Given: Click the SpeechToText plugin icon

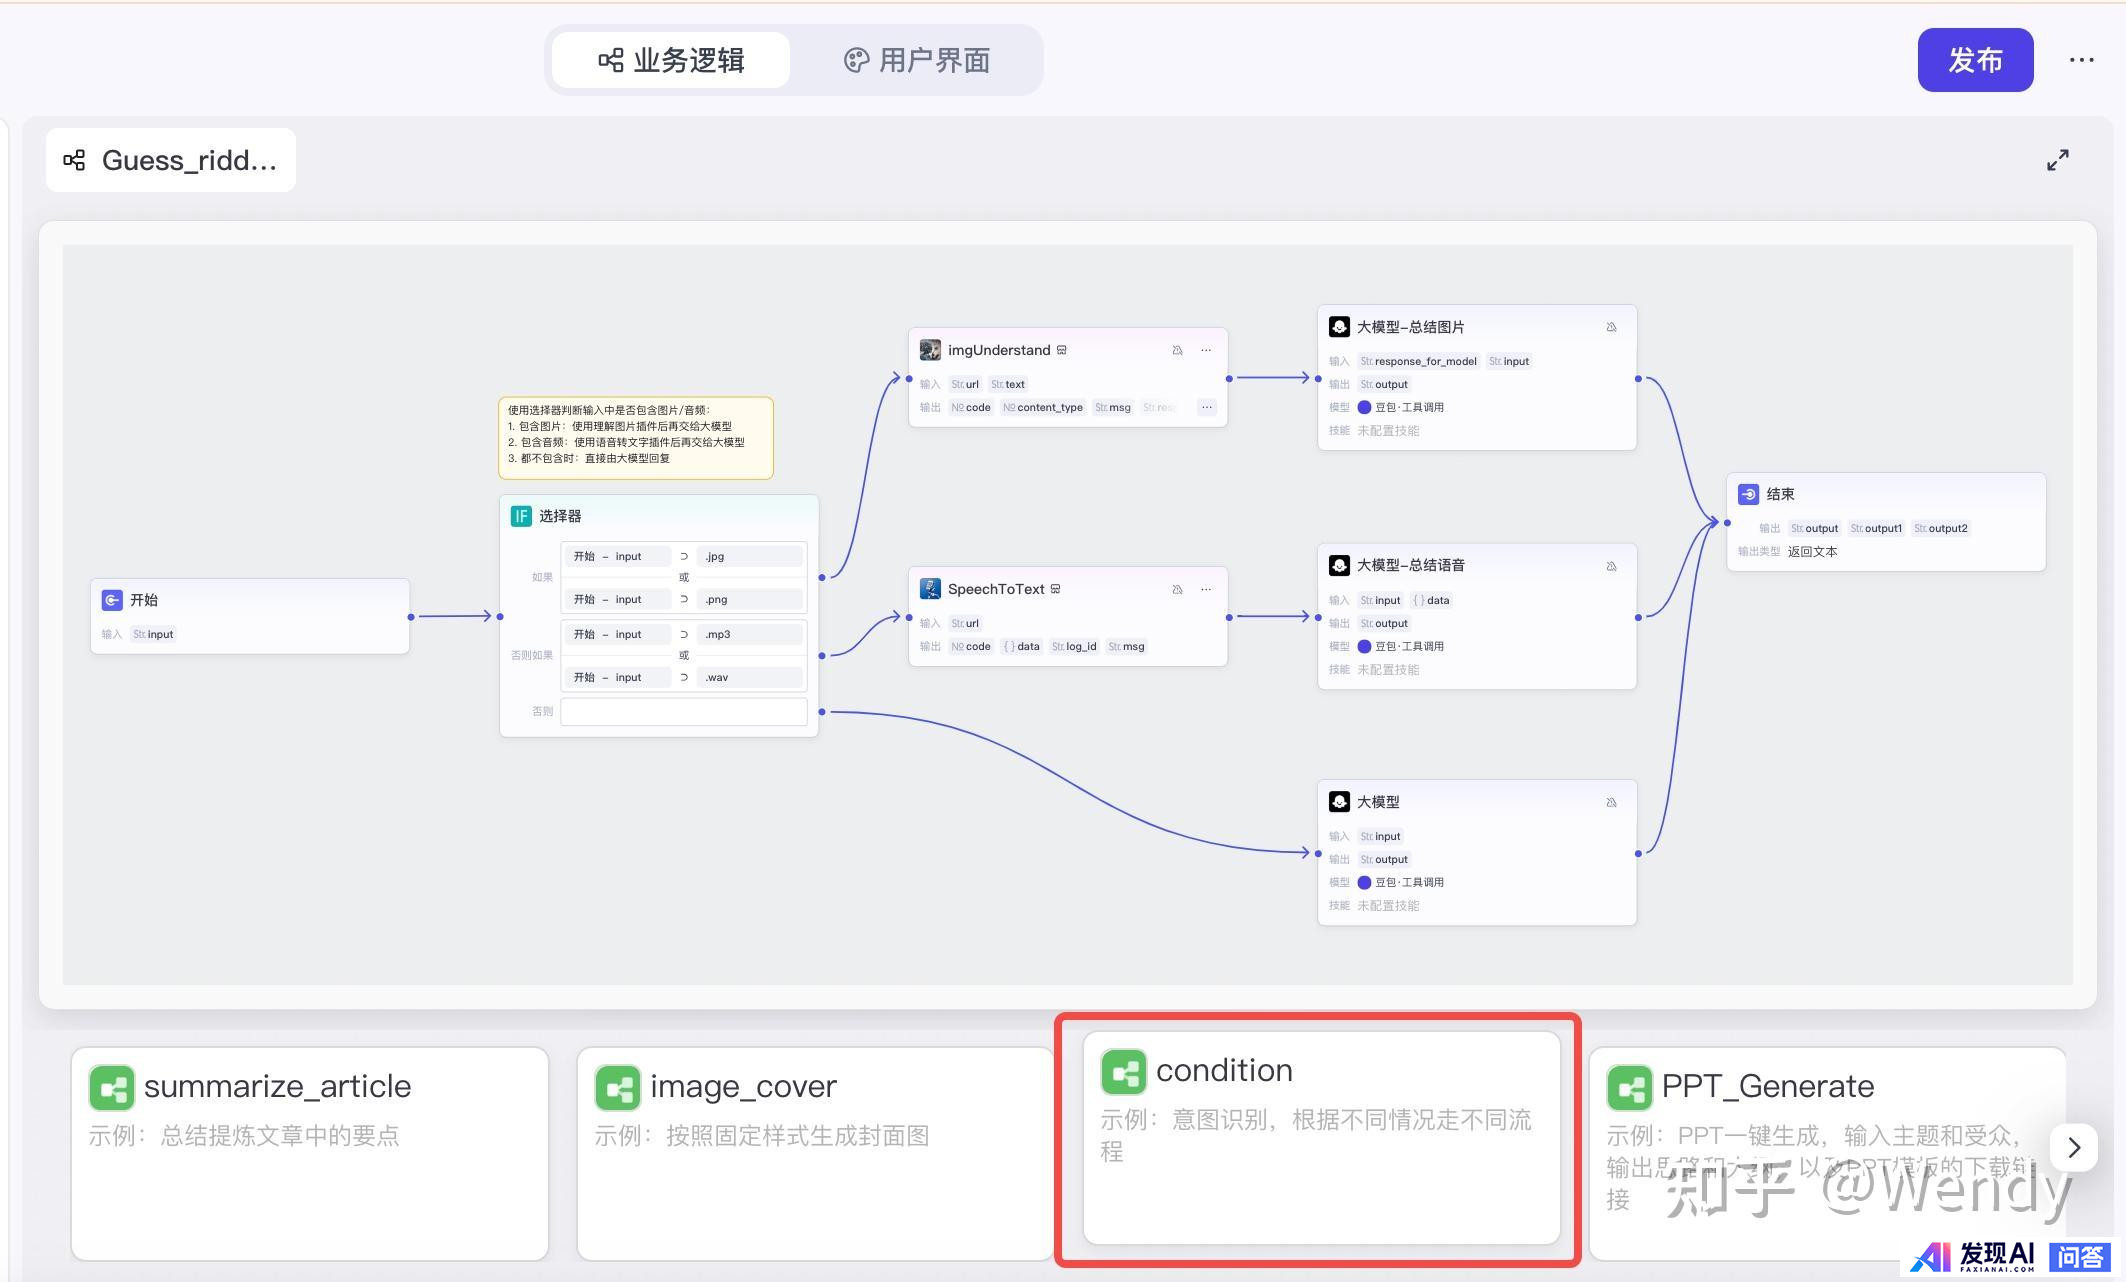Looking at the screenshot, I should (x=930, y=589).
